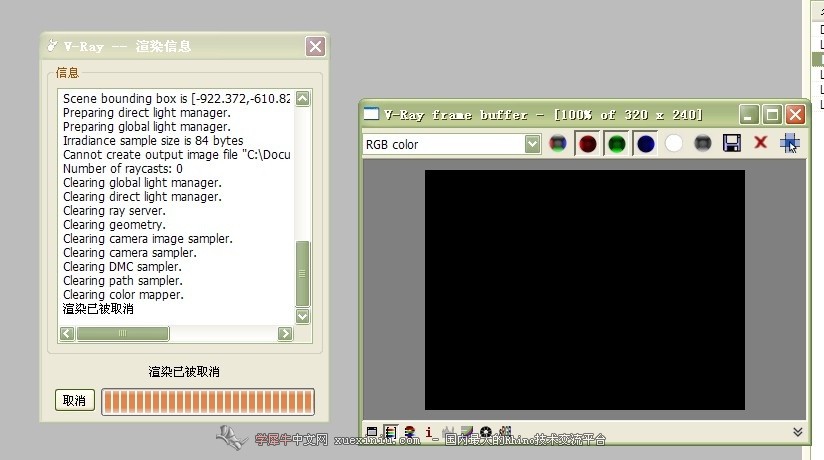Click the last colorful icon in bottom toolbar
This screenshot has height=460, width=824.
click(x=505, y=432)
